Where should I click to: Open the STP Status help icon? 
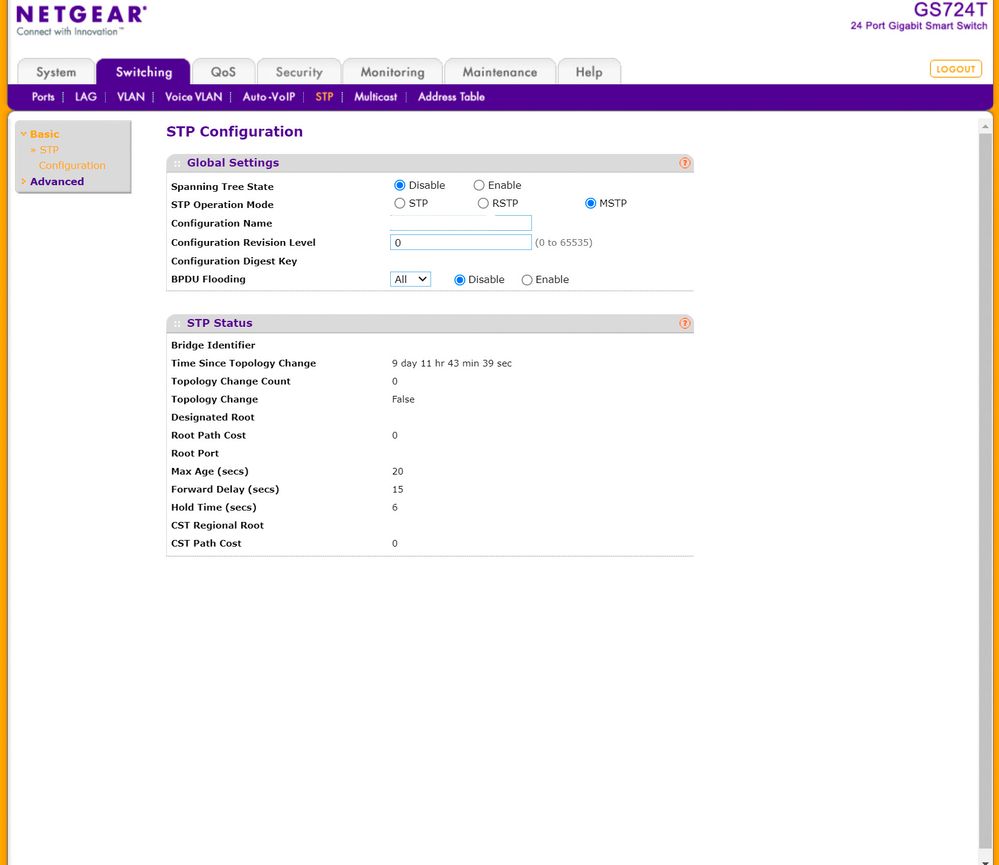click(685, 323)
